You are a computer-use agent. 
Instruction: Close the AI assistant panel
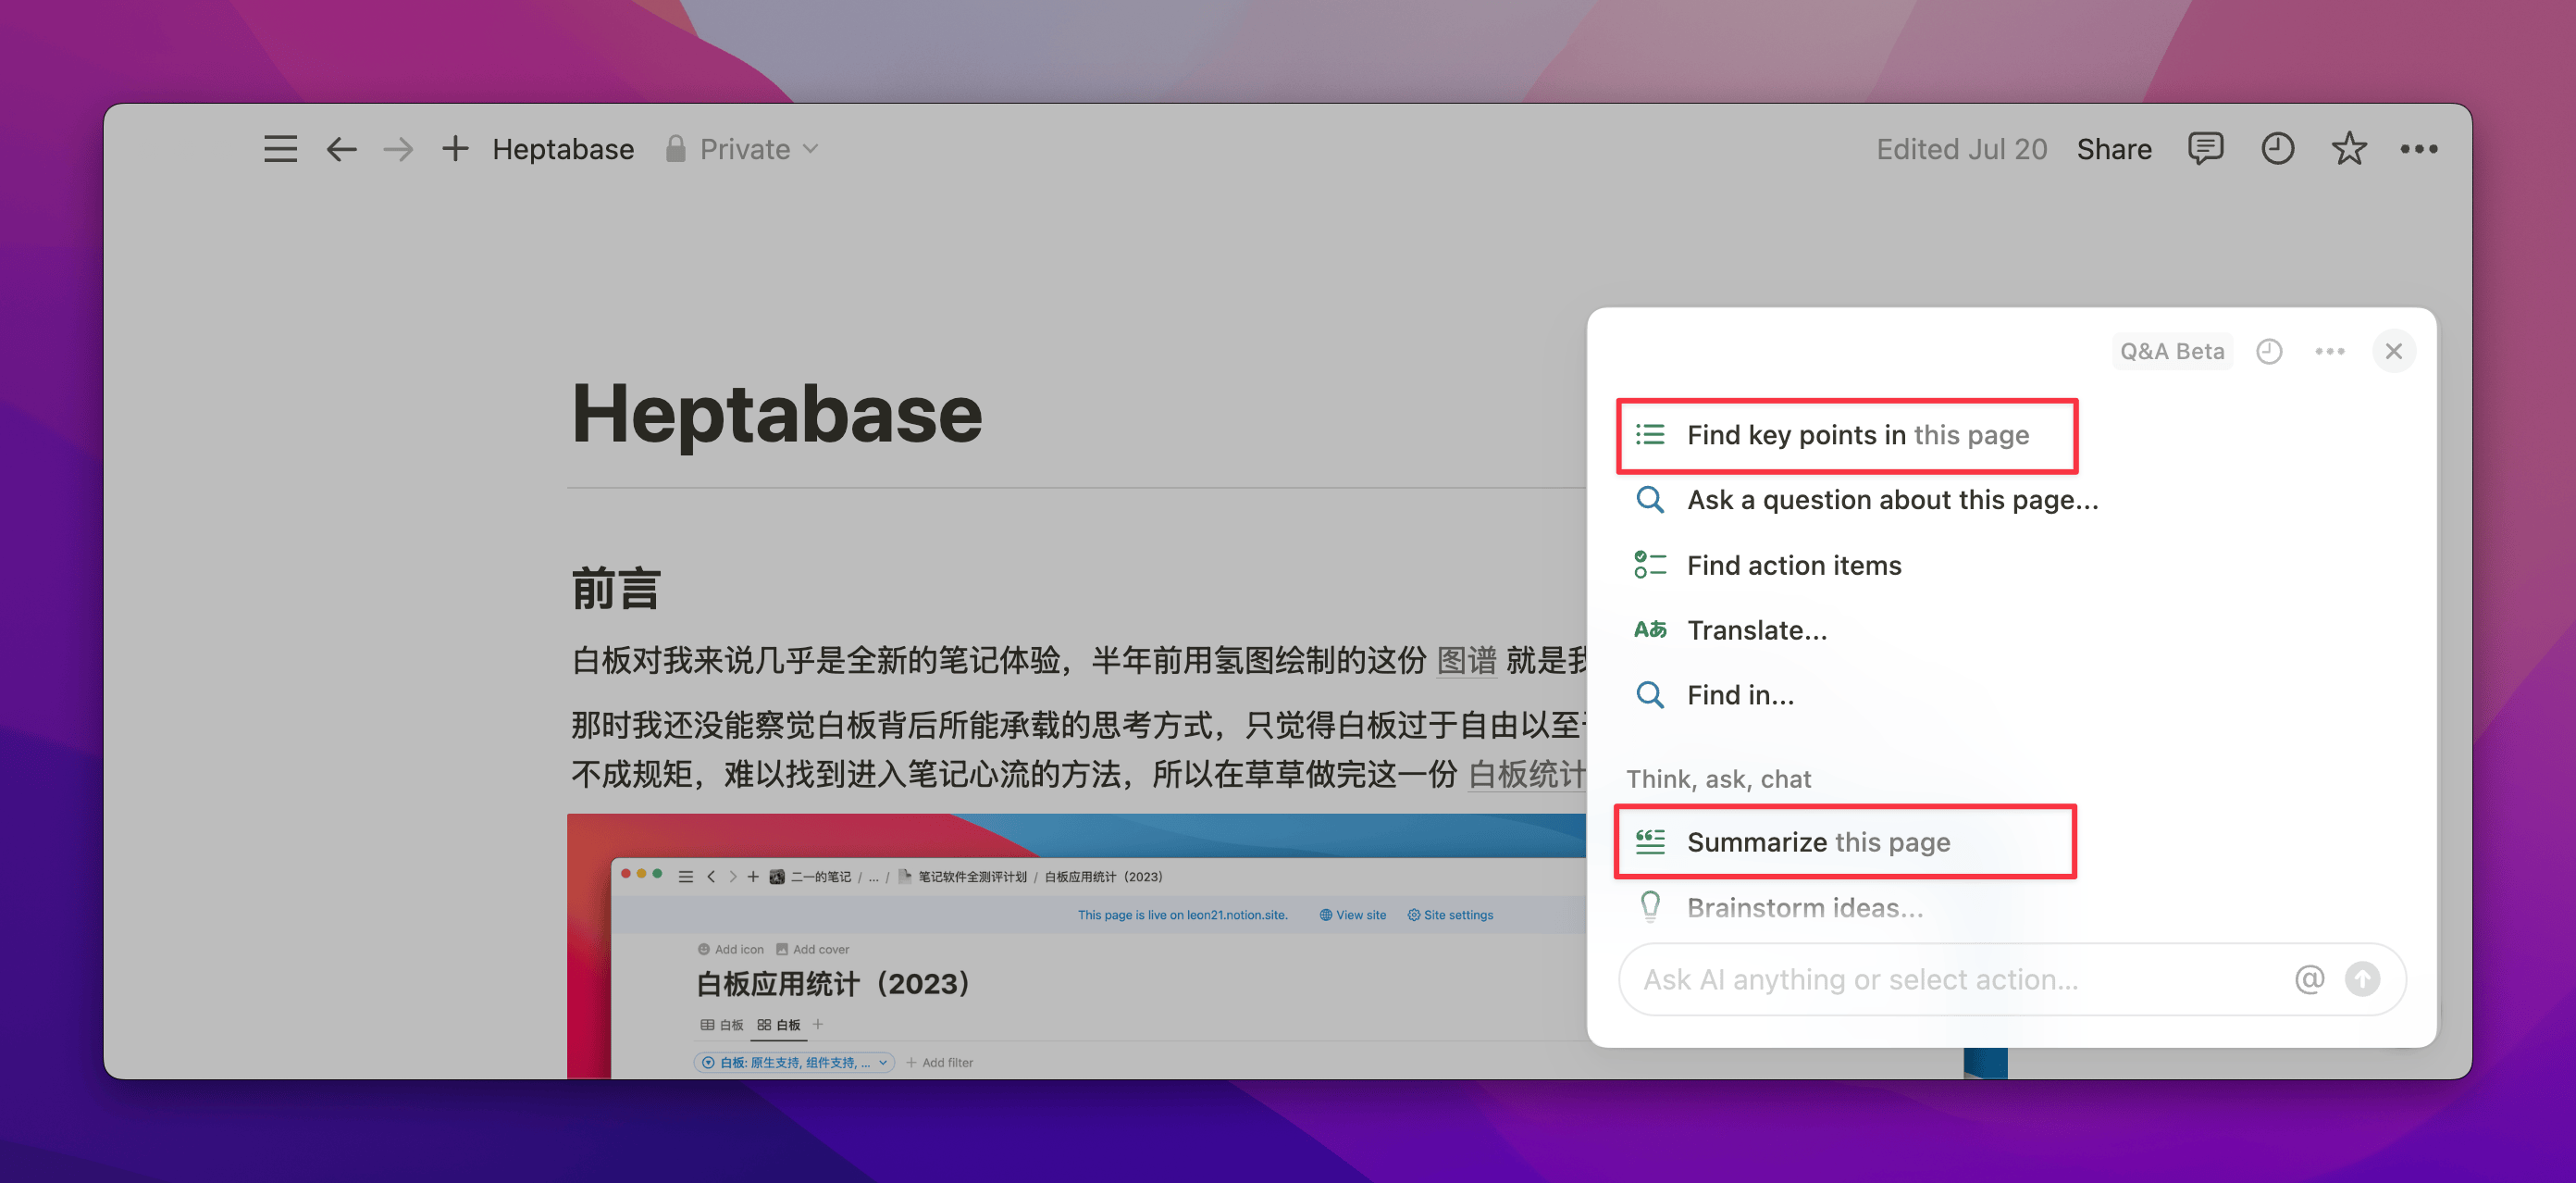(x=2393, y=351)
